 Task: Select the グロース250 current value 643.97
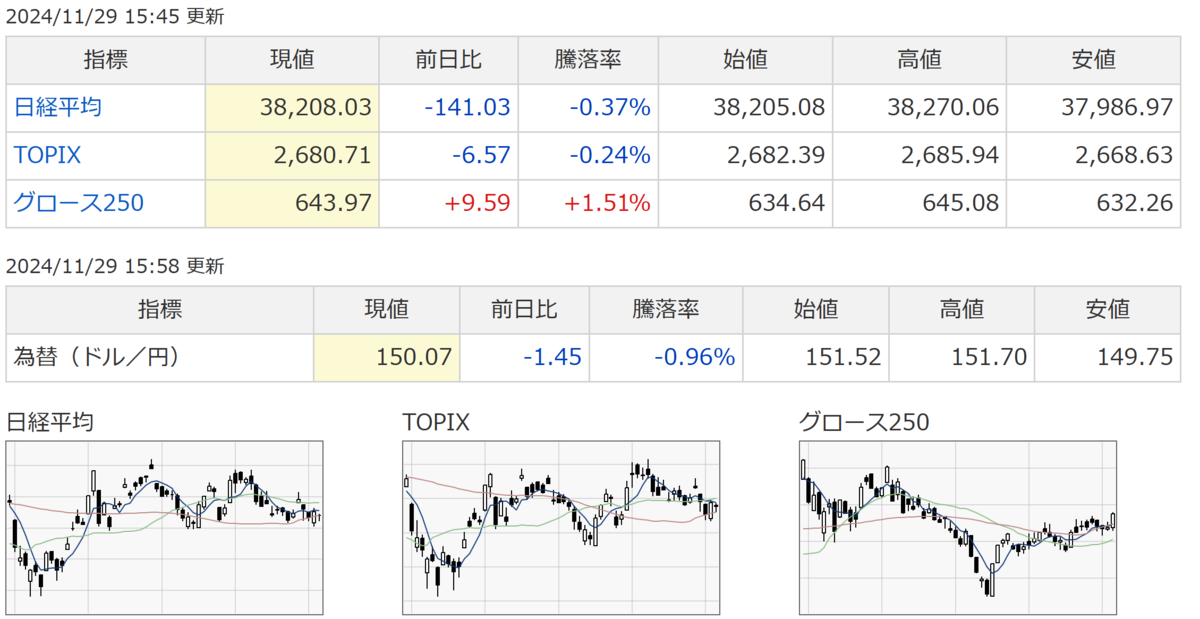pos(334,203)
